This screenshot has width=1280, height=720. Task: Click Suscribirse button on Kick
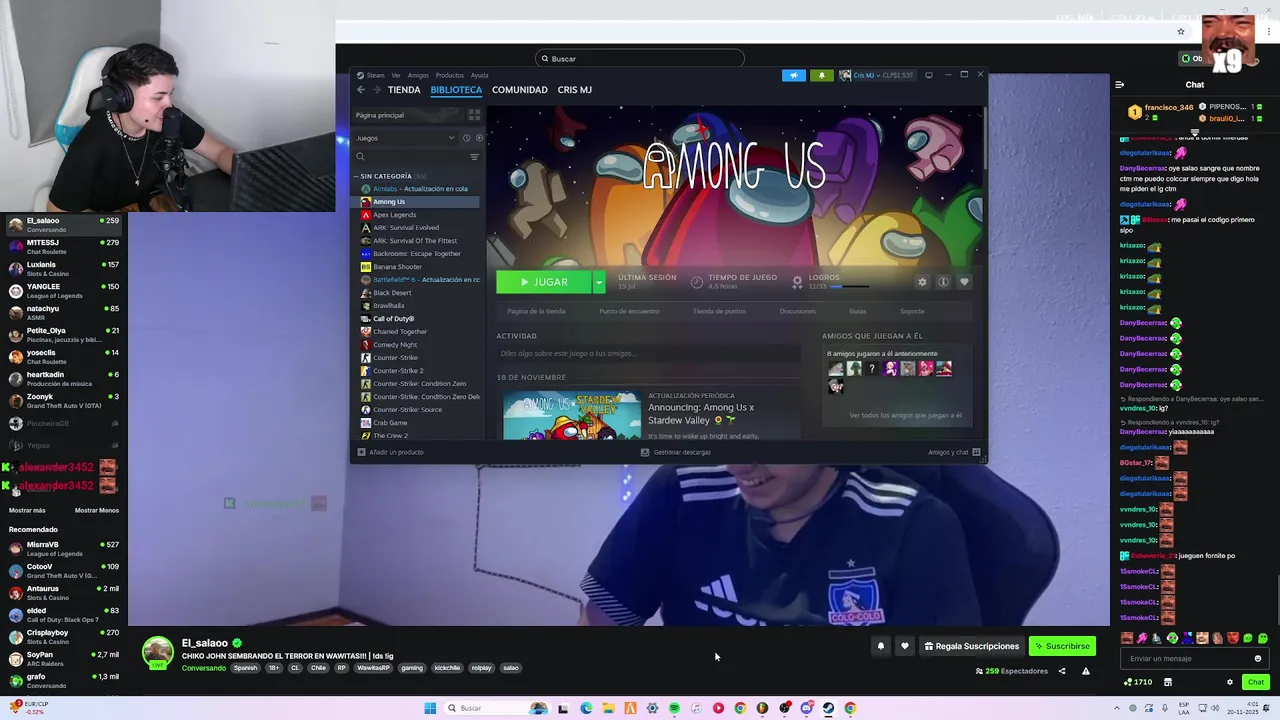(1062, 646)
